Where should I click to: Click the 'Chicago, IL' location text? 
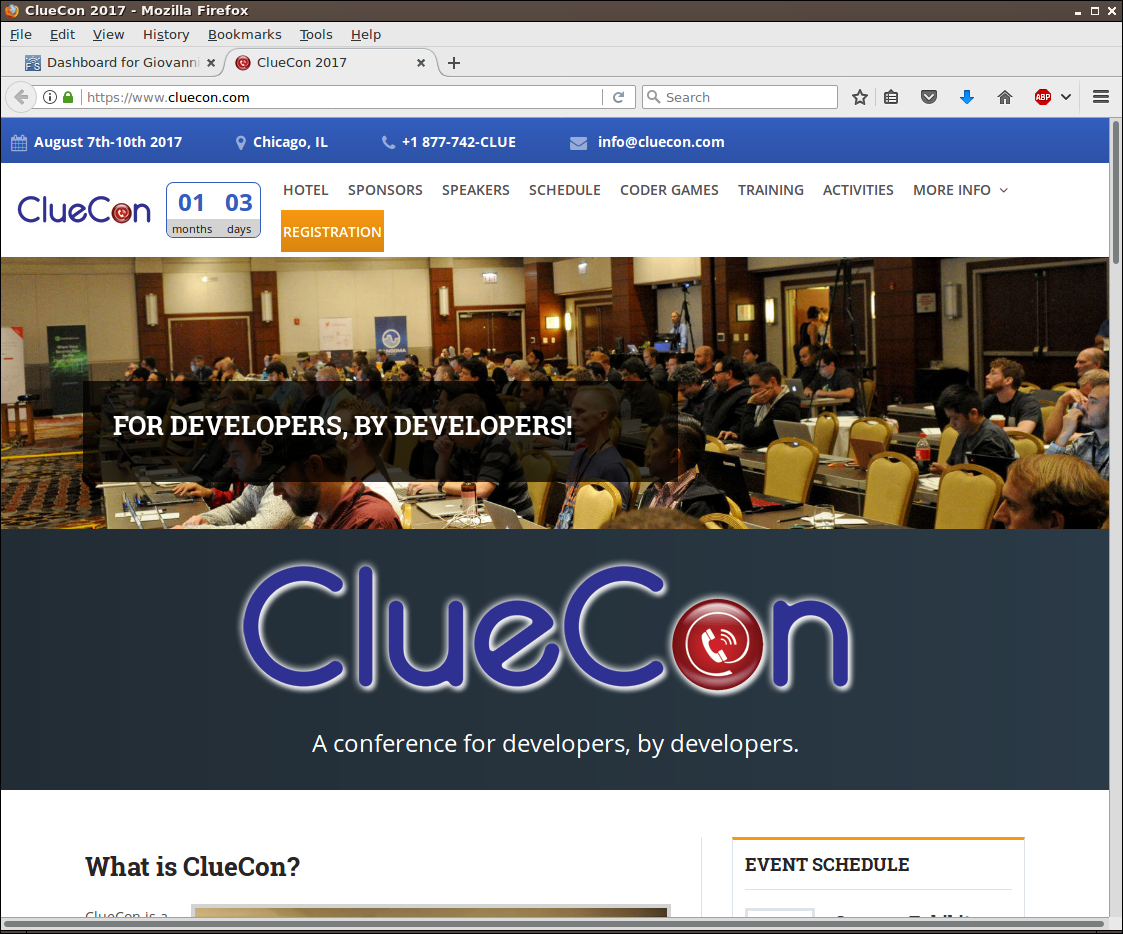pos(290,142)
